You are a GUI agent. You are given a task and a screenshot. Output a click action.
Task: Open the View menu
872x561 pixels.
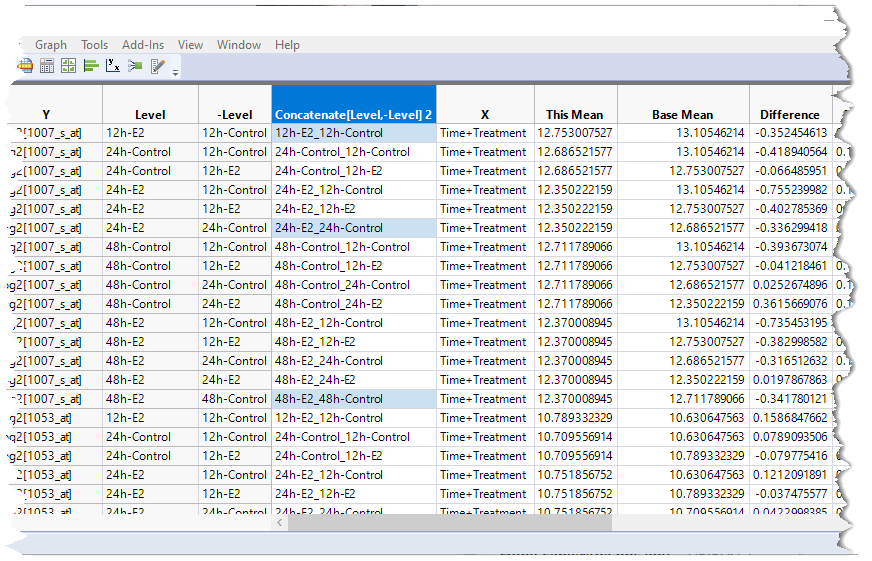190,45
